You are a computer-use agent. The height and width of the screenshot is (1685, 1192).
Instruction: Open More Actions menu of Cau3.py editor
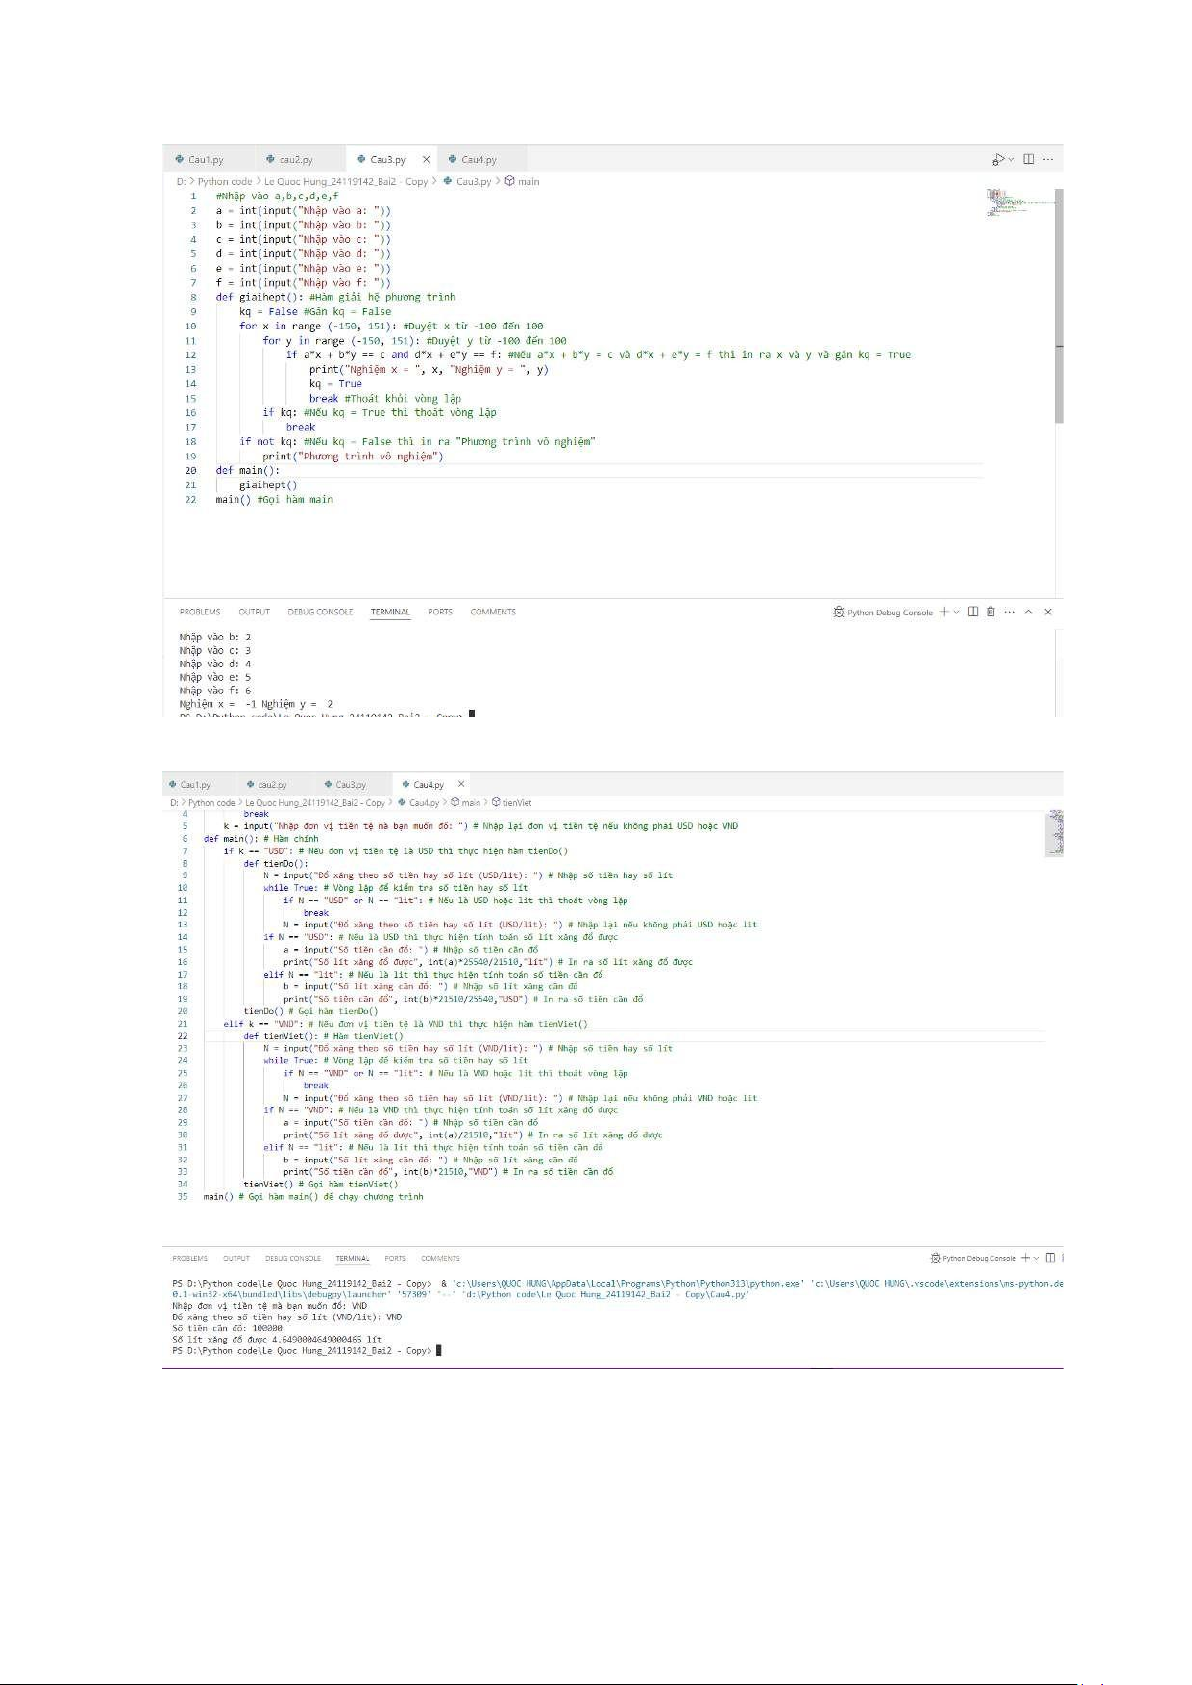(1048, 160)
